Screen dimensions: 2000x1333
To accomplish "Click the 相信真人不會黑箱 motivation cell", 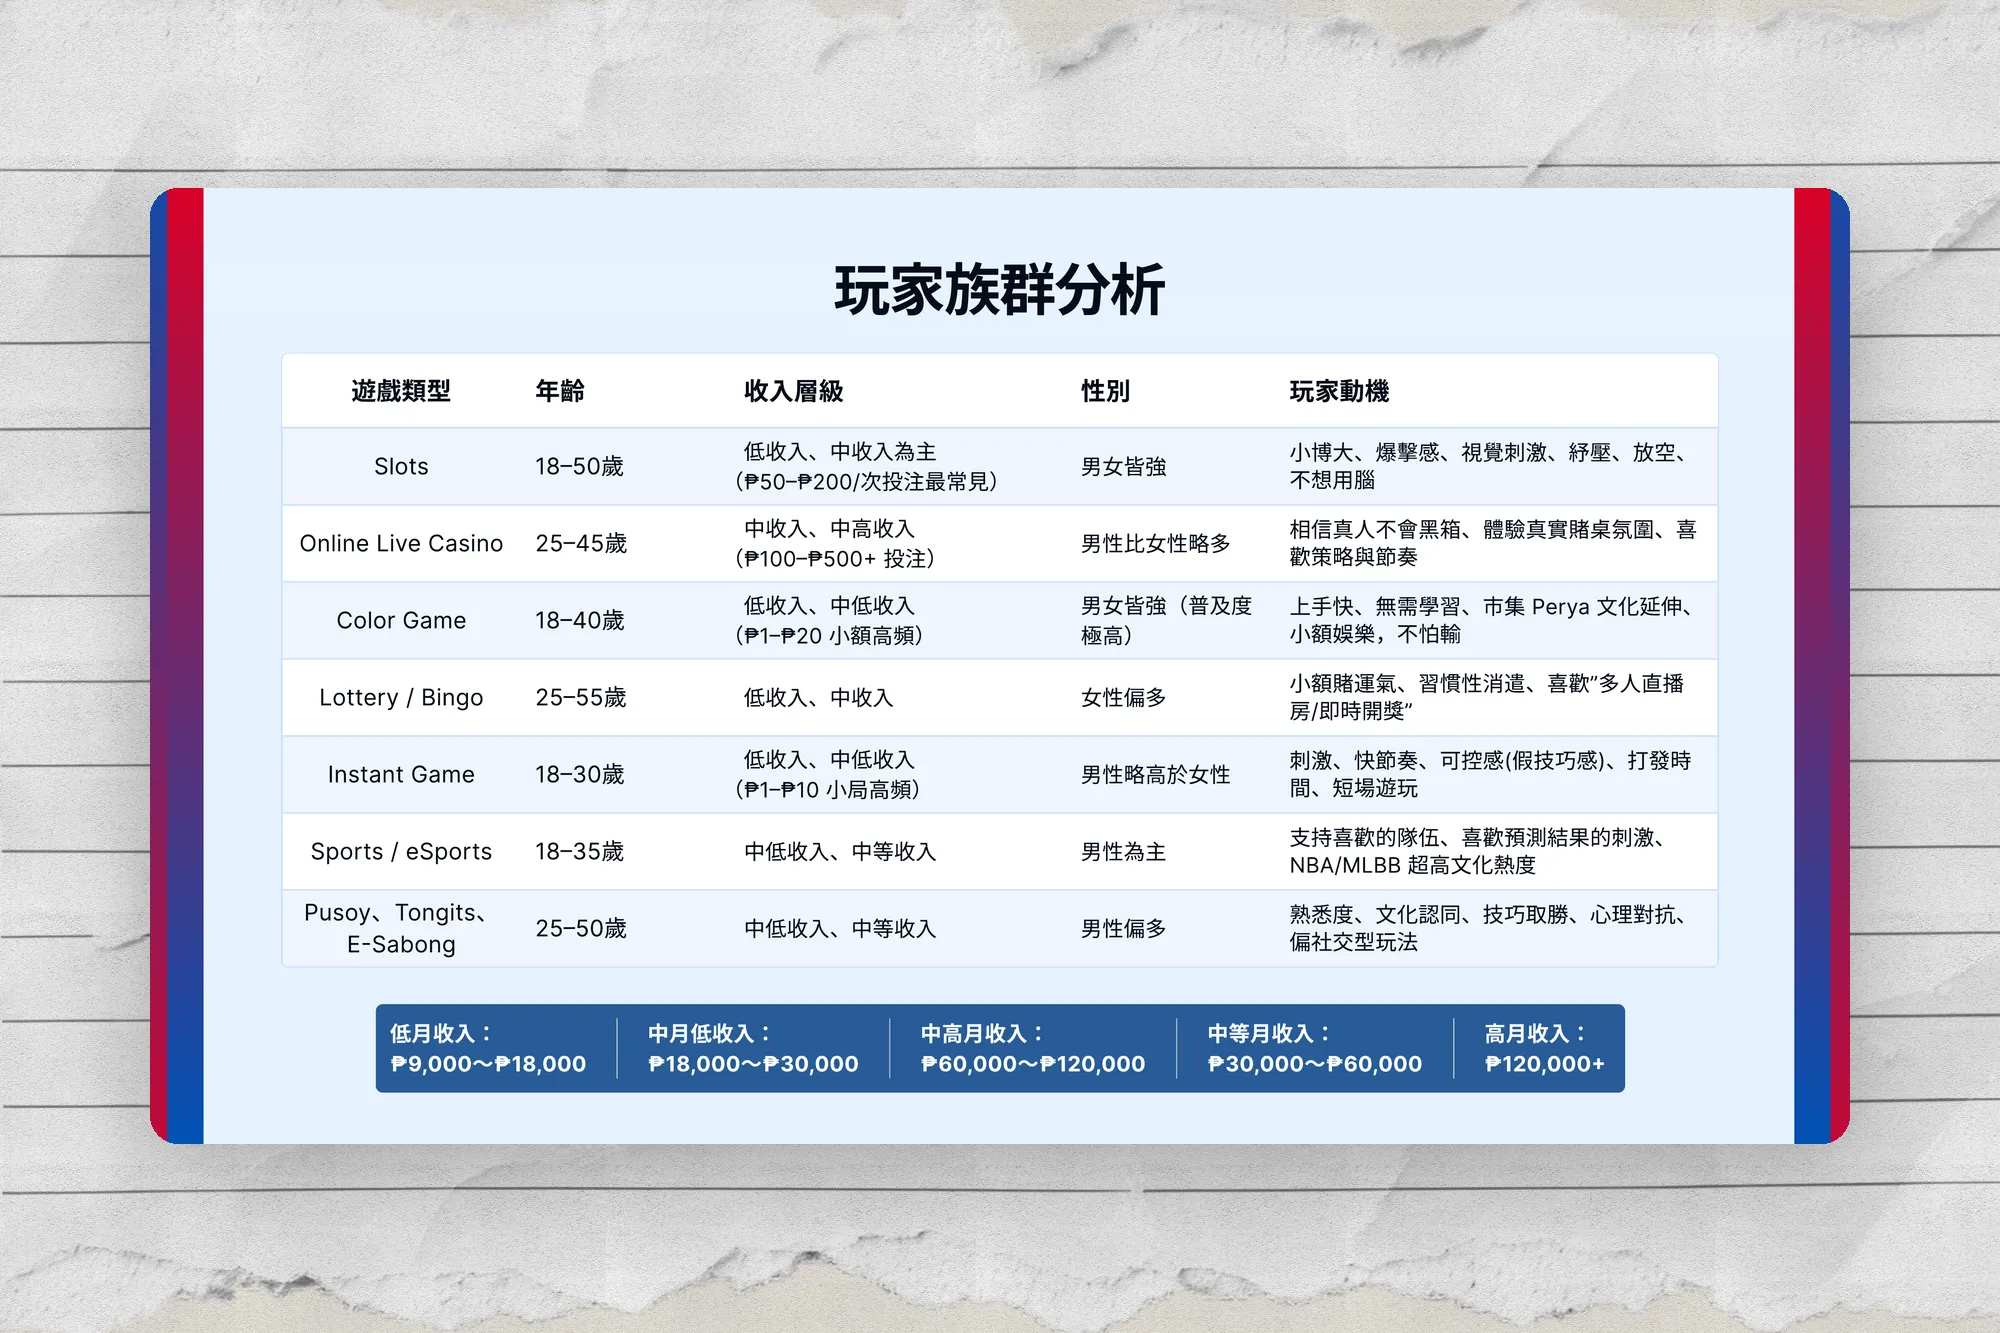I will click(x=1492, y=544).
